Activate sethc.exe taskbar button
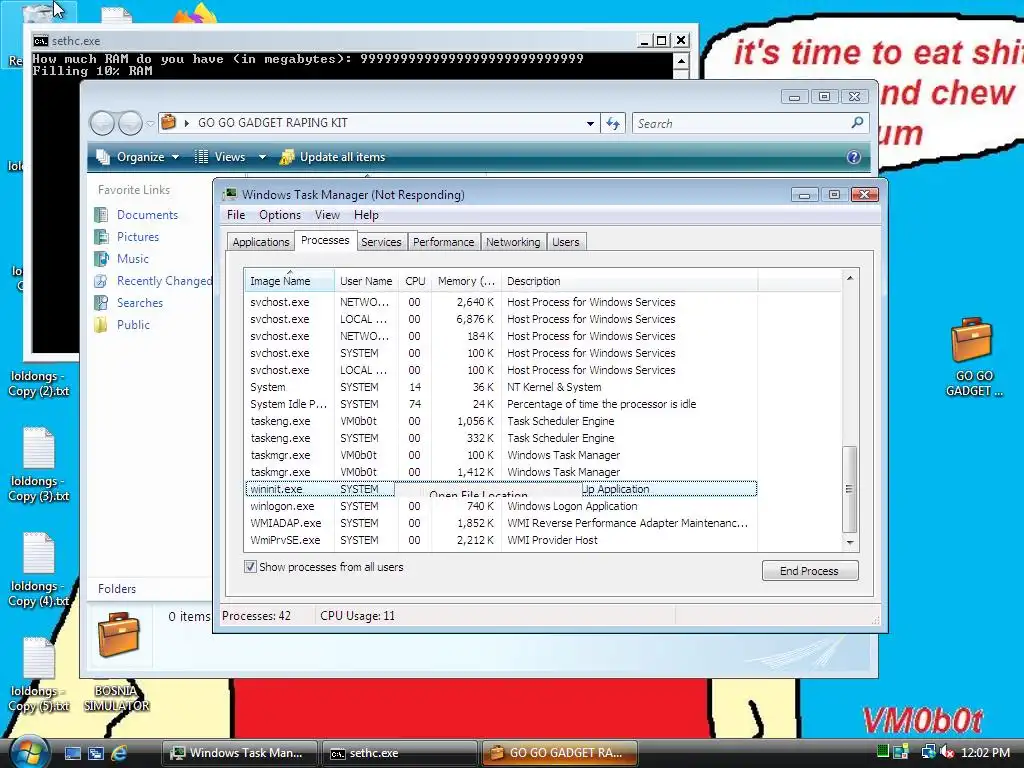1024x768 pixels. pos(399,753)
